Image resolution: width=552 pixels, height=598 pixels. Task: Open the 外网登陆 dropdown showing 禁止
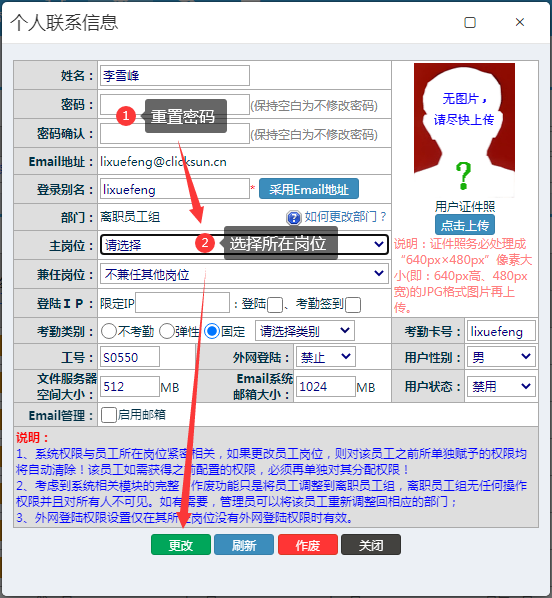[x=326, y=357]
